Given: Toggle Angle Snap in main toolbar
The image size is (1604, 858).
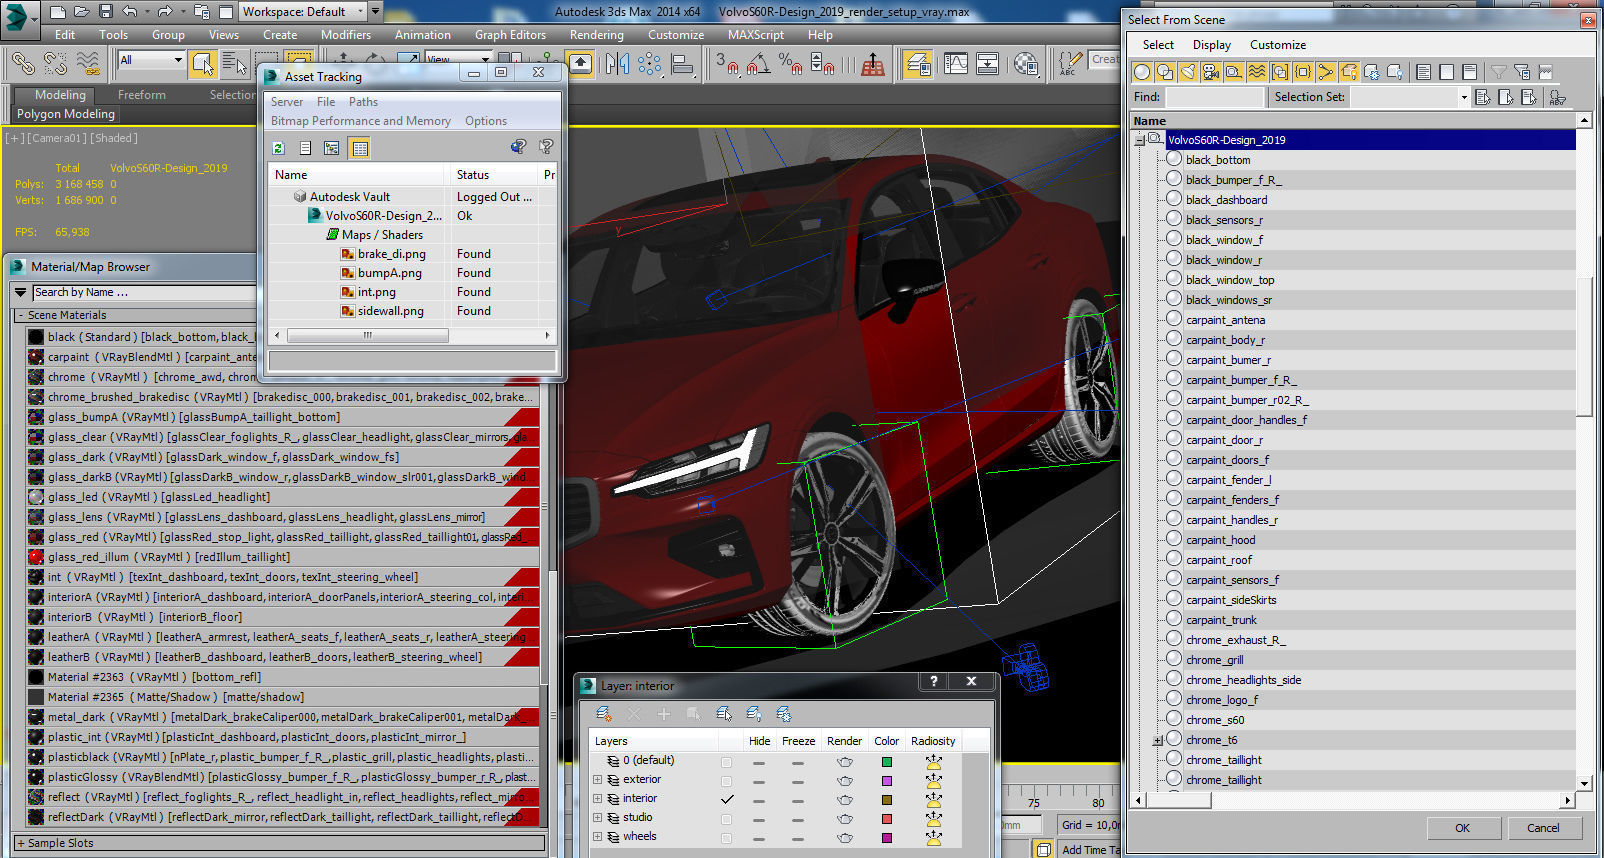Looking at the screenshot, I should coord(760,64).
